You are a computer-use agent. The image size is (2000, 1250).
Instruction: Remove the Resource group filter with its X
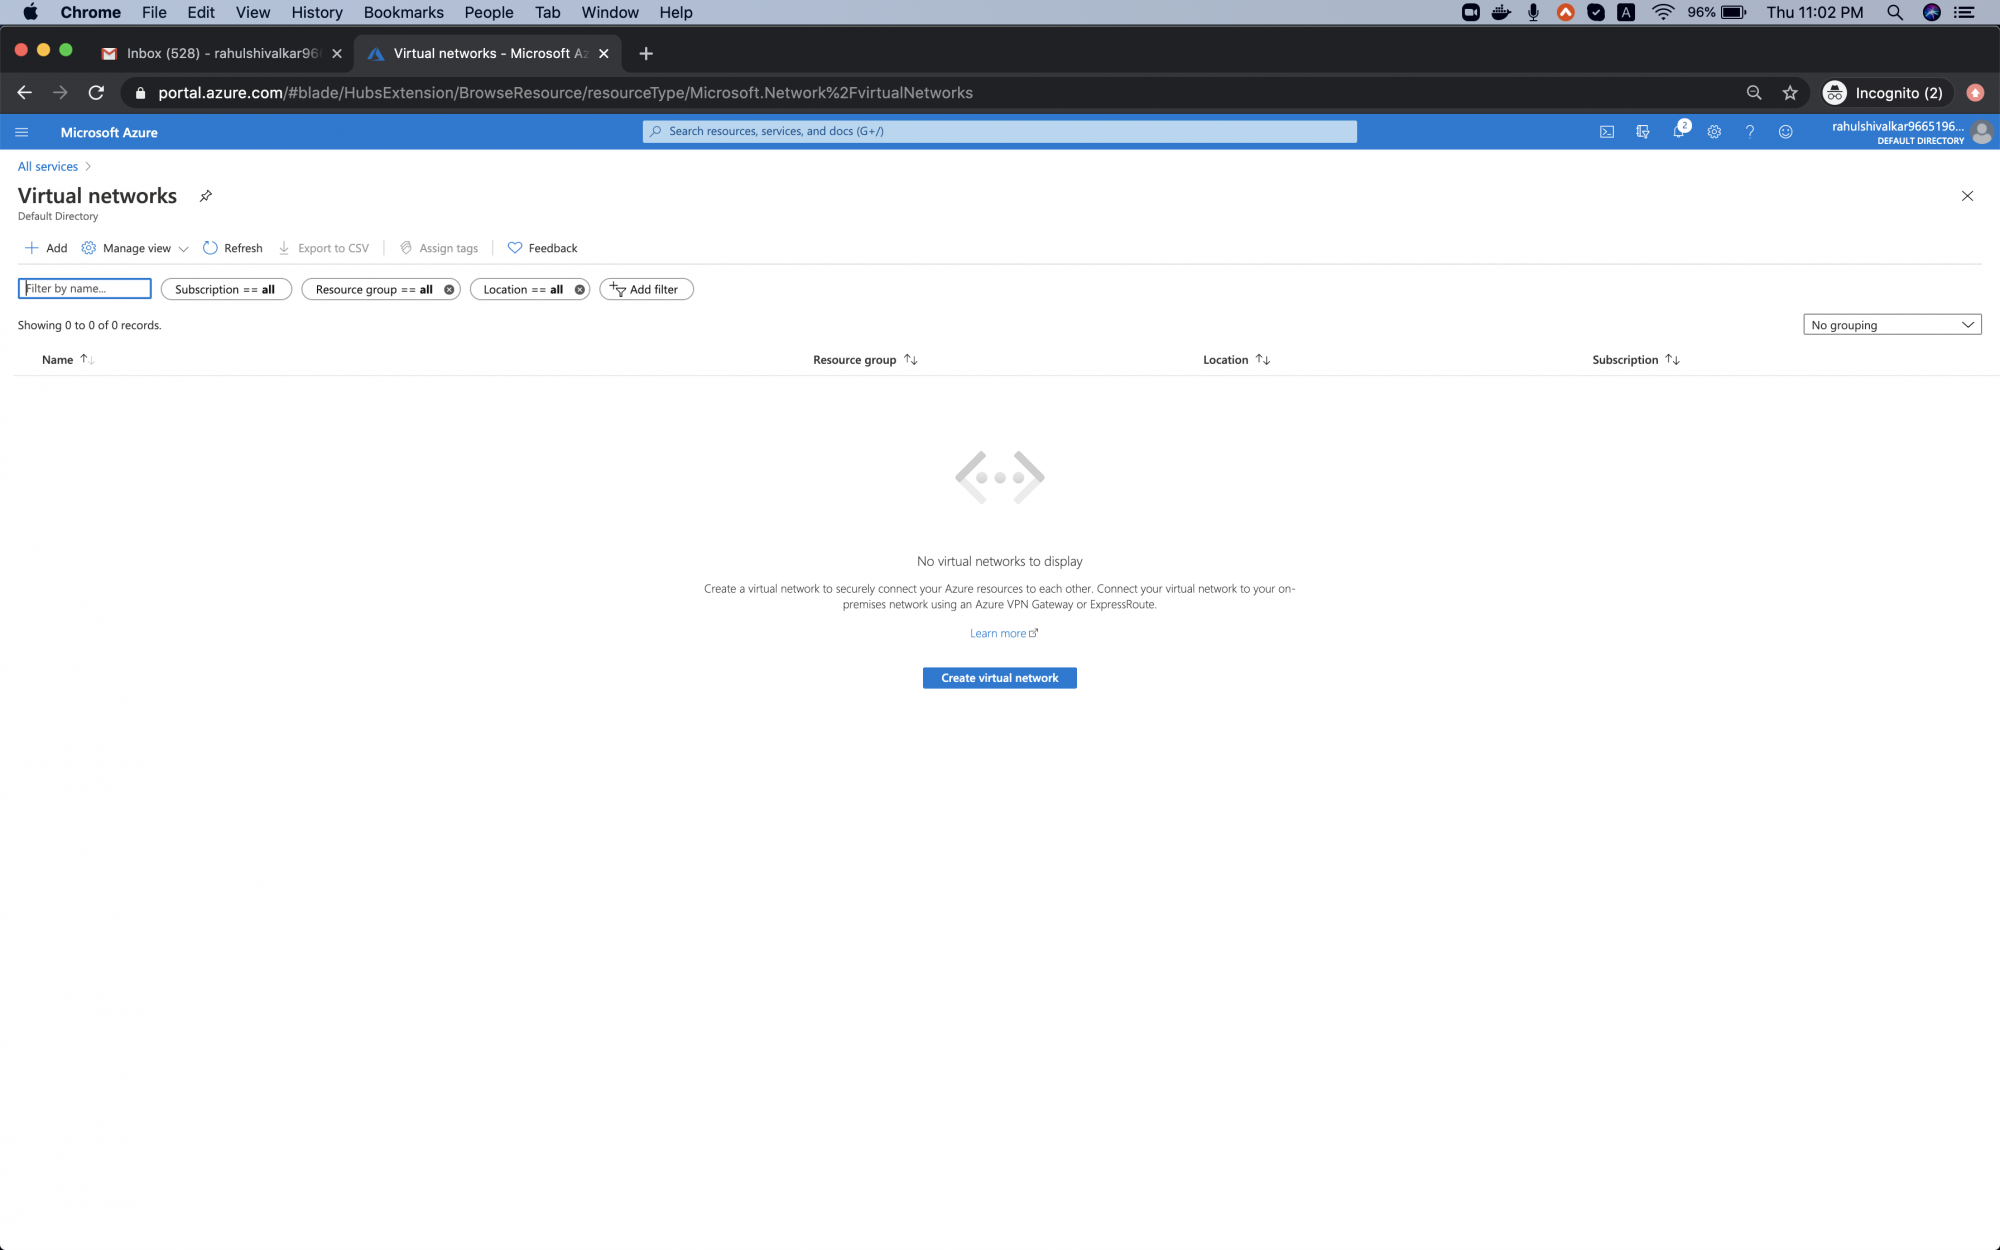point(449,289)
